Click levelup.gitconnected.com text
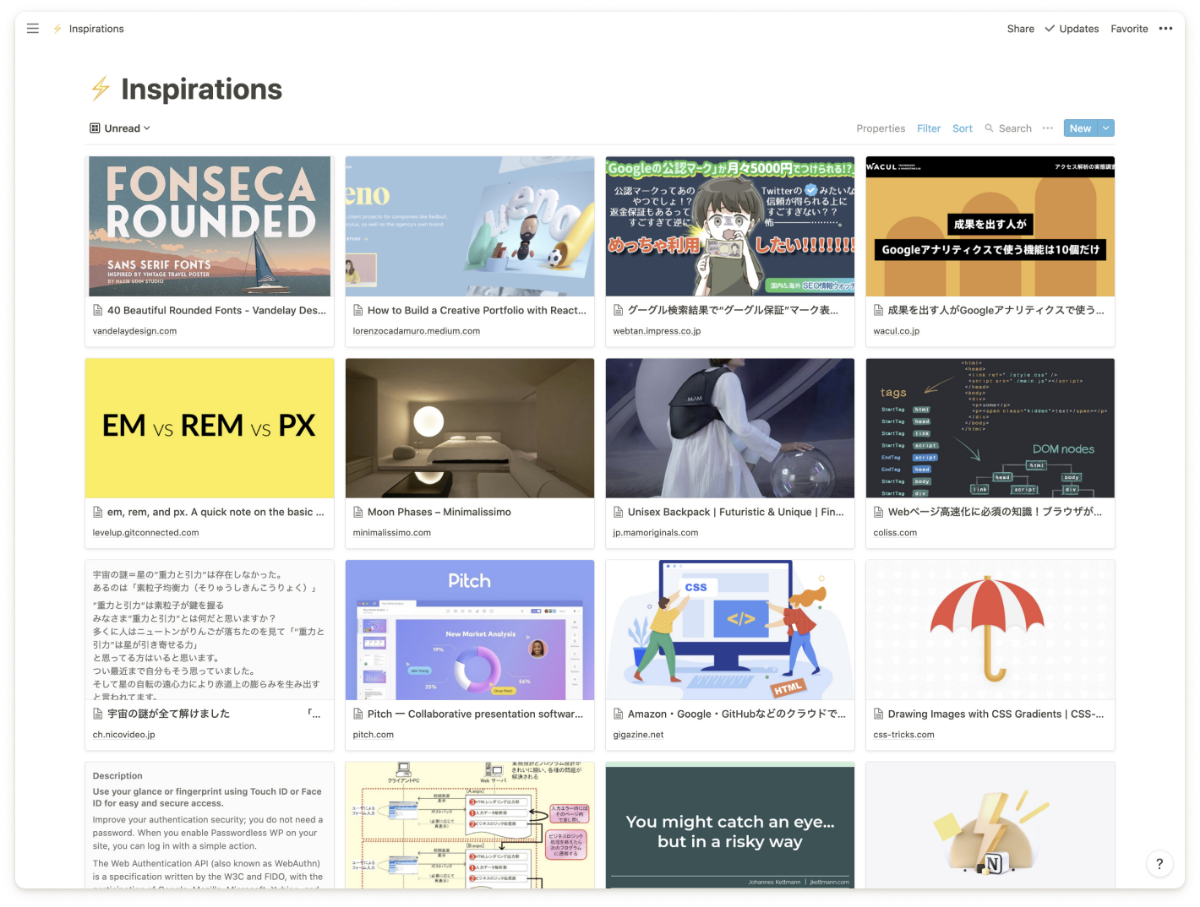 (146, 533)
